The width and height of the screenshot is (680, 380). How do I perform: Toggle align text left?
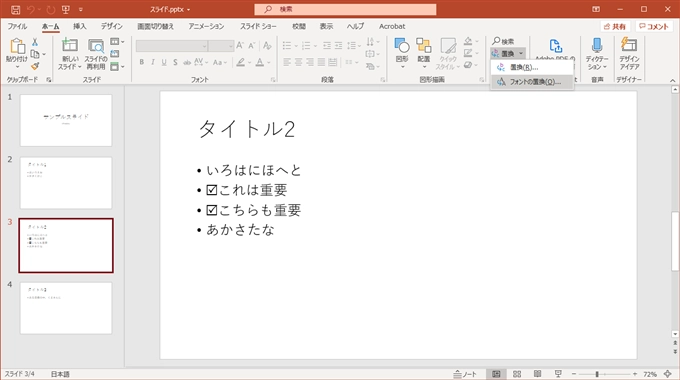click(x=287, y=62)
